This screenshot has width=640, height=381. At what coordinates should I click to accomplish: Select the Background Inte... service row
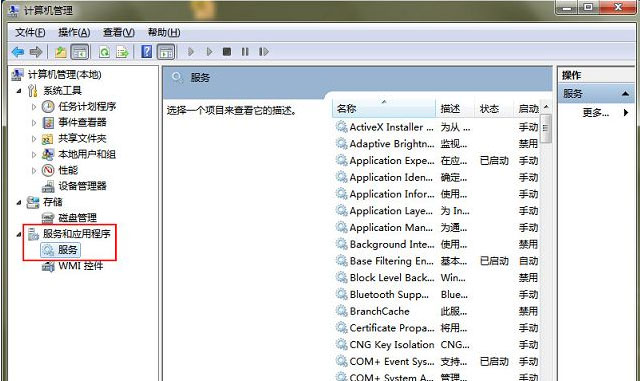tap(437, 244)
